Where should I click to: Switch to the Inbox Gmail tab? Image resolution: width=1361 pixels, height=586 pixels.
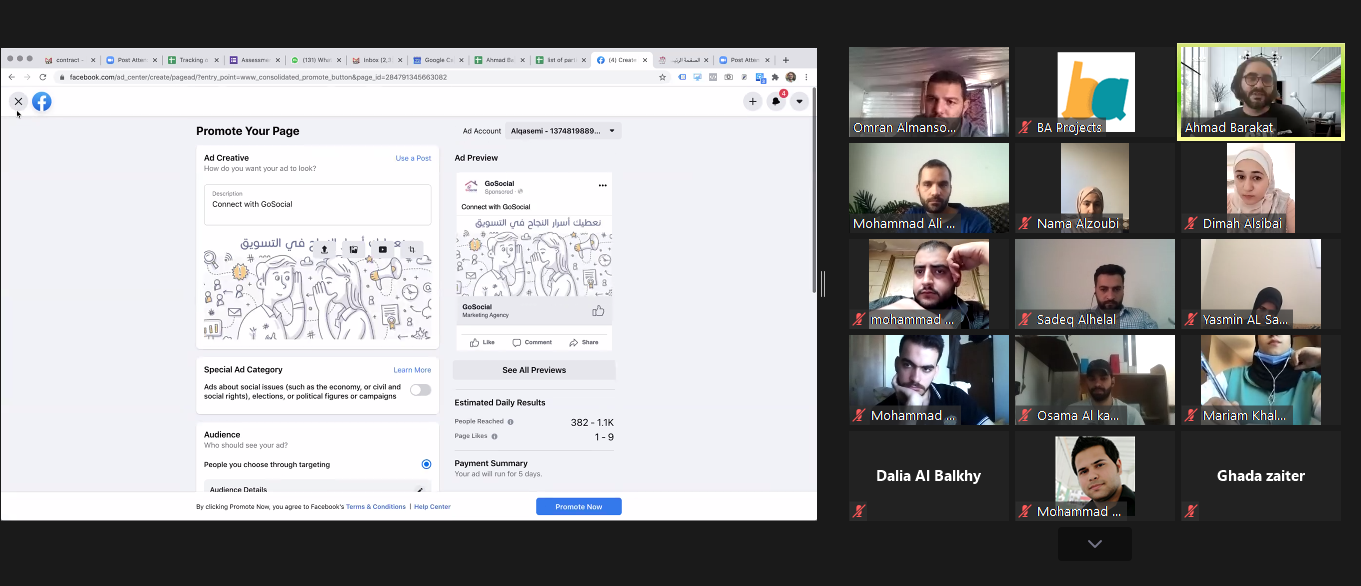[375, 60]
